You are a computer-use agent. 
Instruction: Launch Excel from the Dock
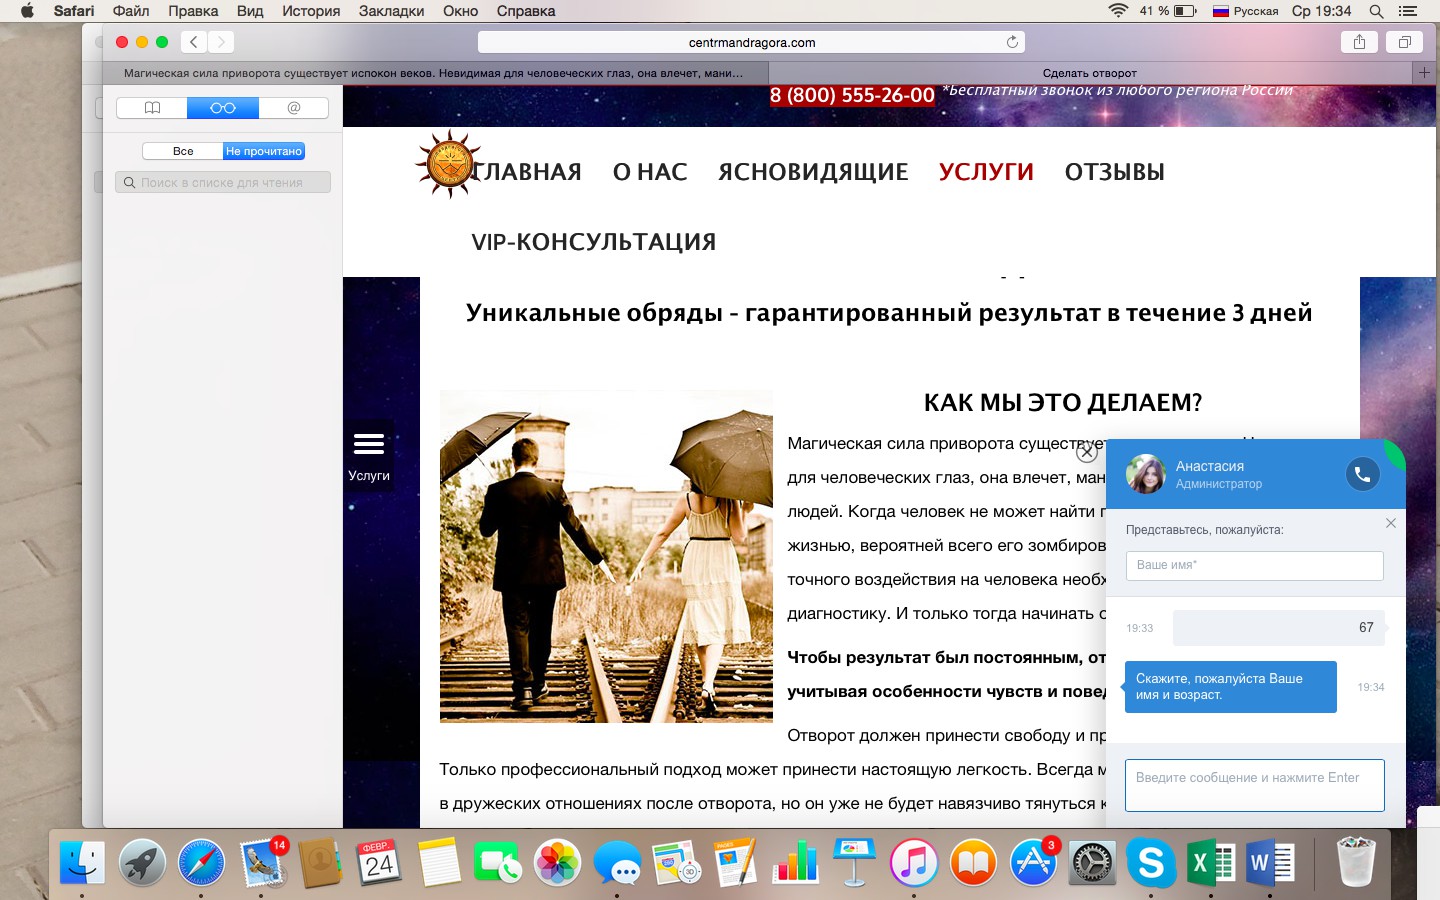point(1210,861)
